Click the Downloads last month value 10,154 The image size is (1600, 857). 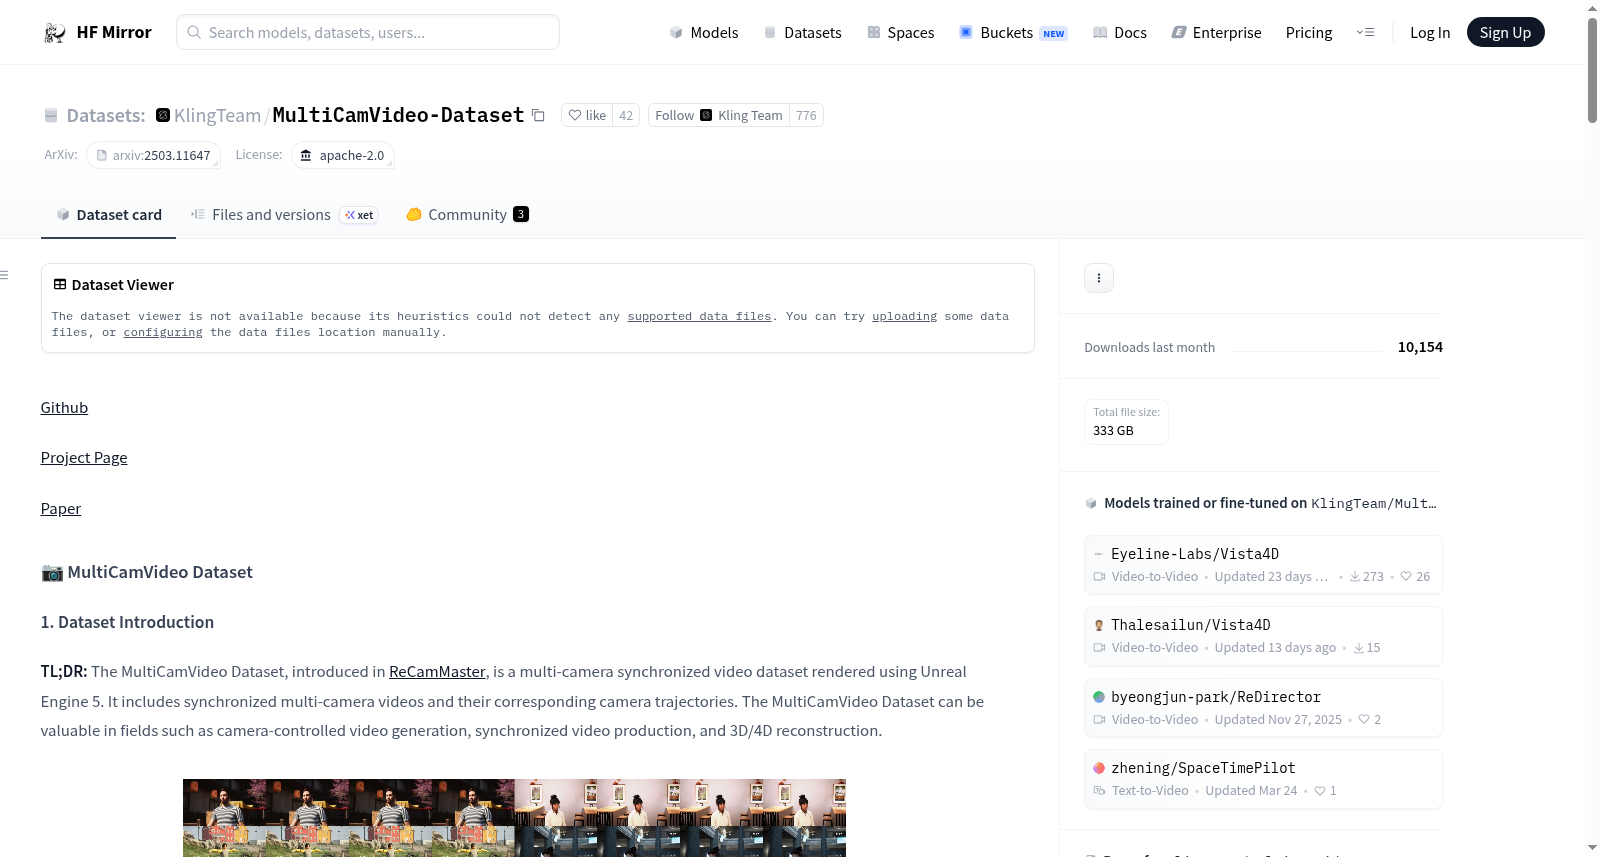click(x=1420, y=347)
